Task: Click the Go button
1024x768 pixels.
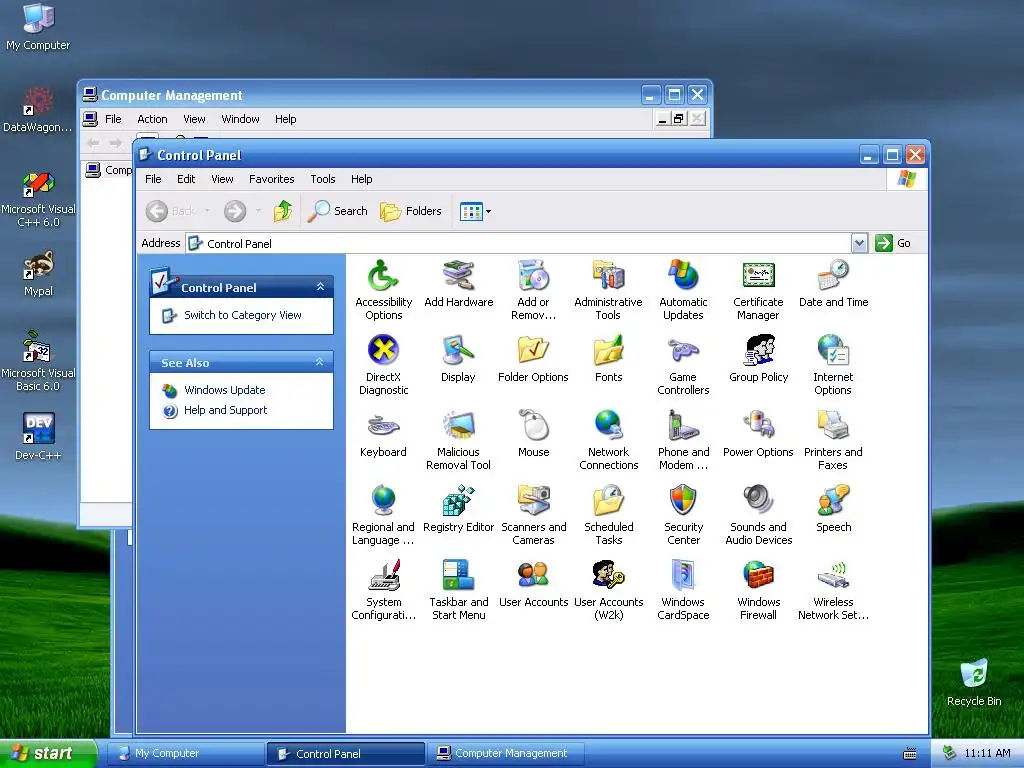Action: coord(893,244)
